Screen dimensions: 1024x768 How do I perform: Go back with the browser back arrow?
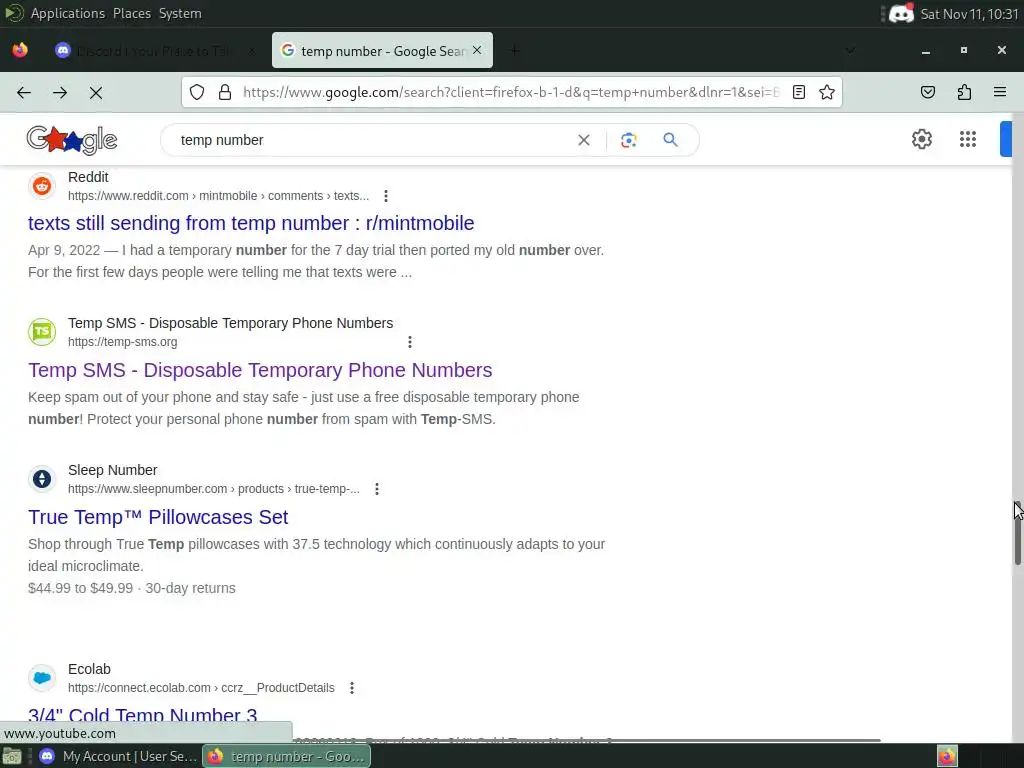click(x=24, y=93)
